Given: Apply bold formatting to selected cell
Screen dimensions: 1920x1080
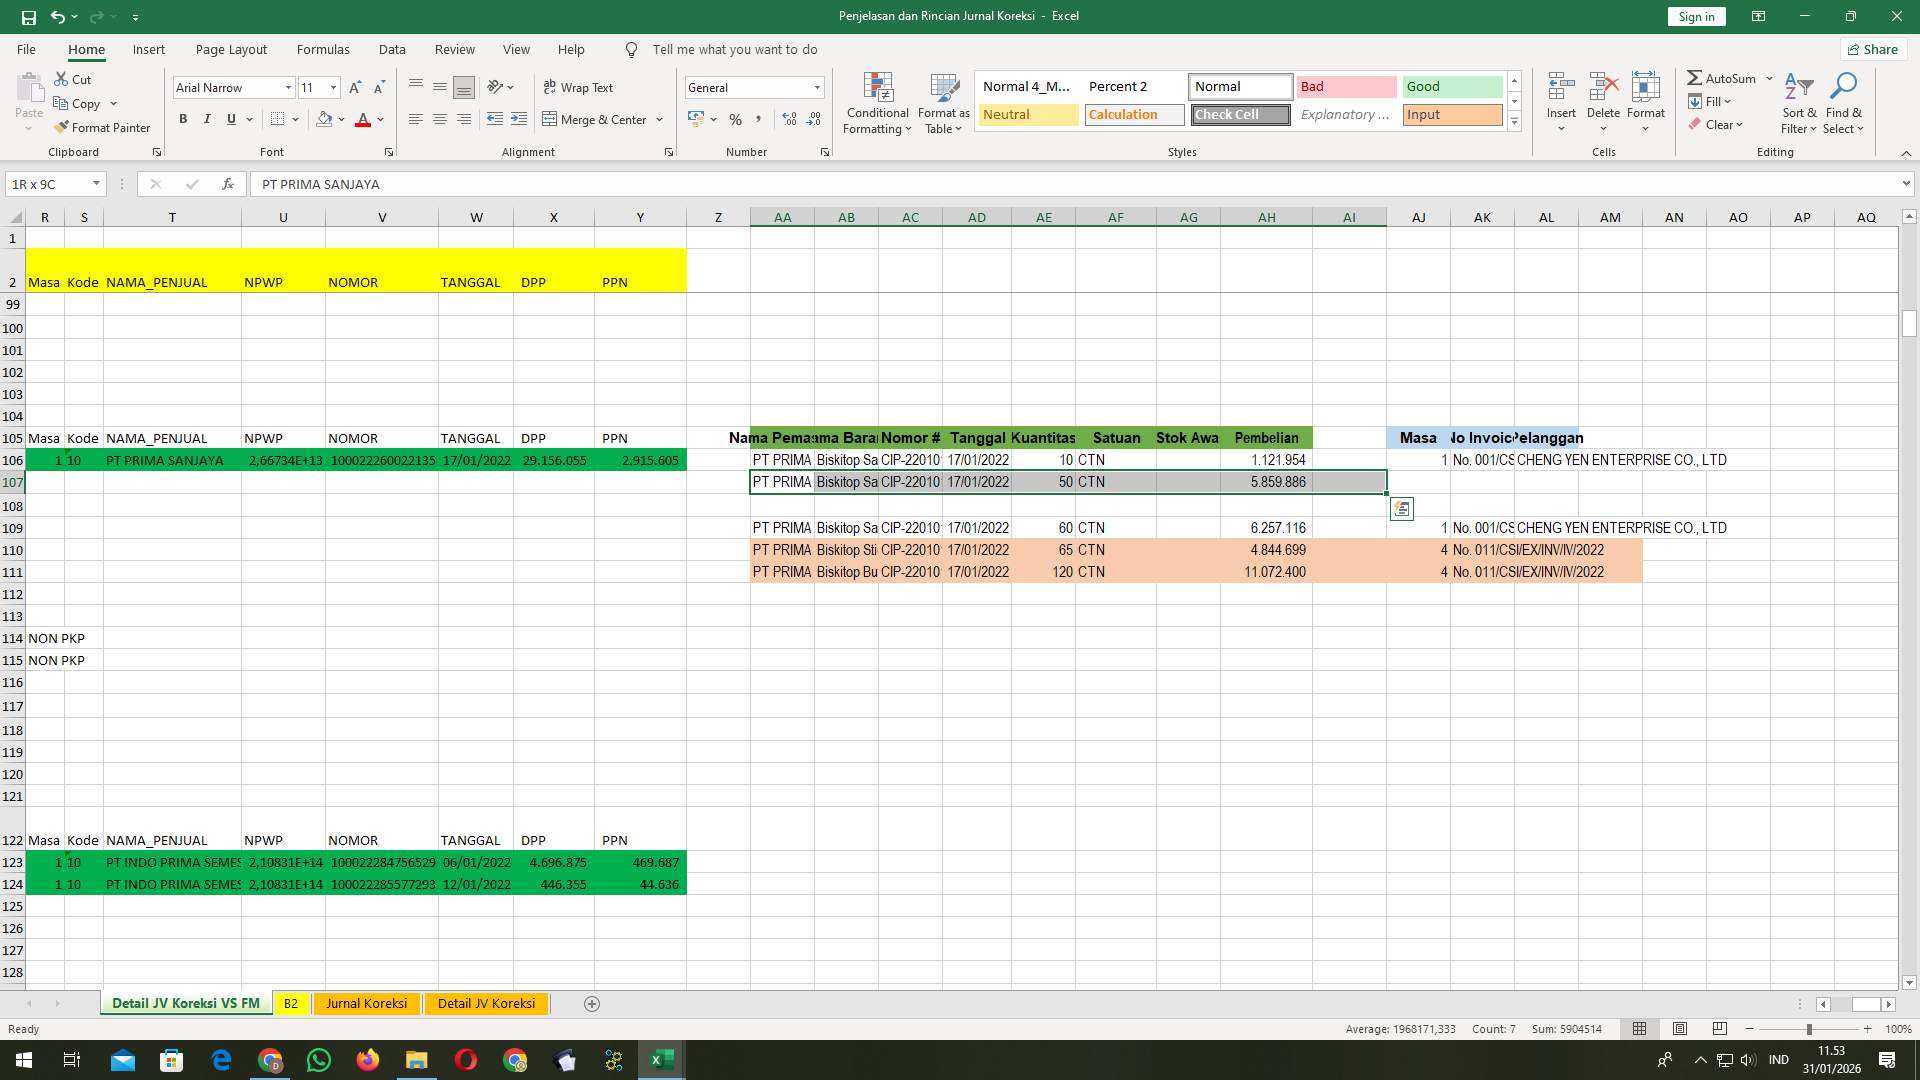Looking at the screenshot, I should pyautogui.click(x=183, y=119).
